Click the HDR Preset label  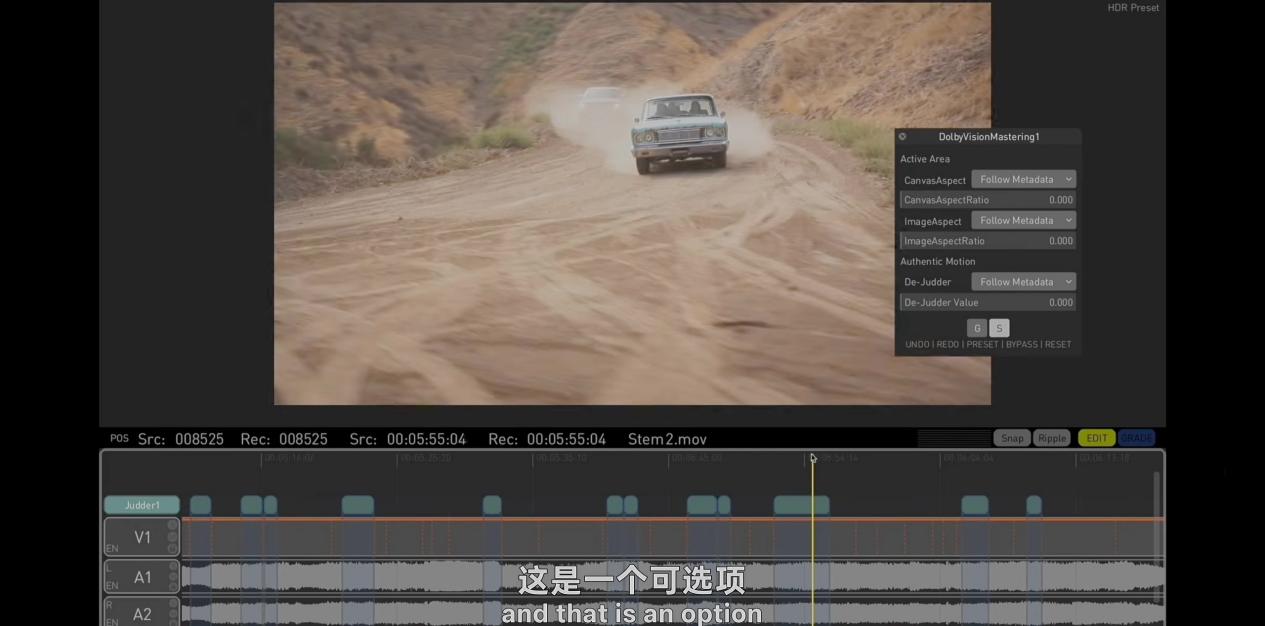pyautogui.click(x=1133, y=8)
